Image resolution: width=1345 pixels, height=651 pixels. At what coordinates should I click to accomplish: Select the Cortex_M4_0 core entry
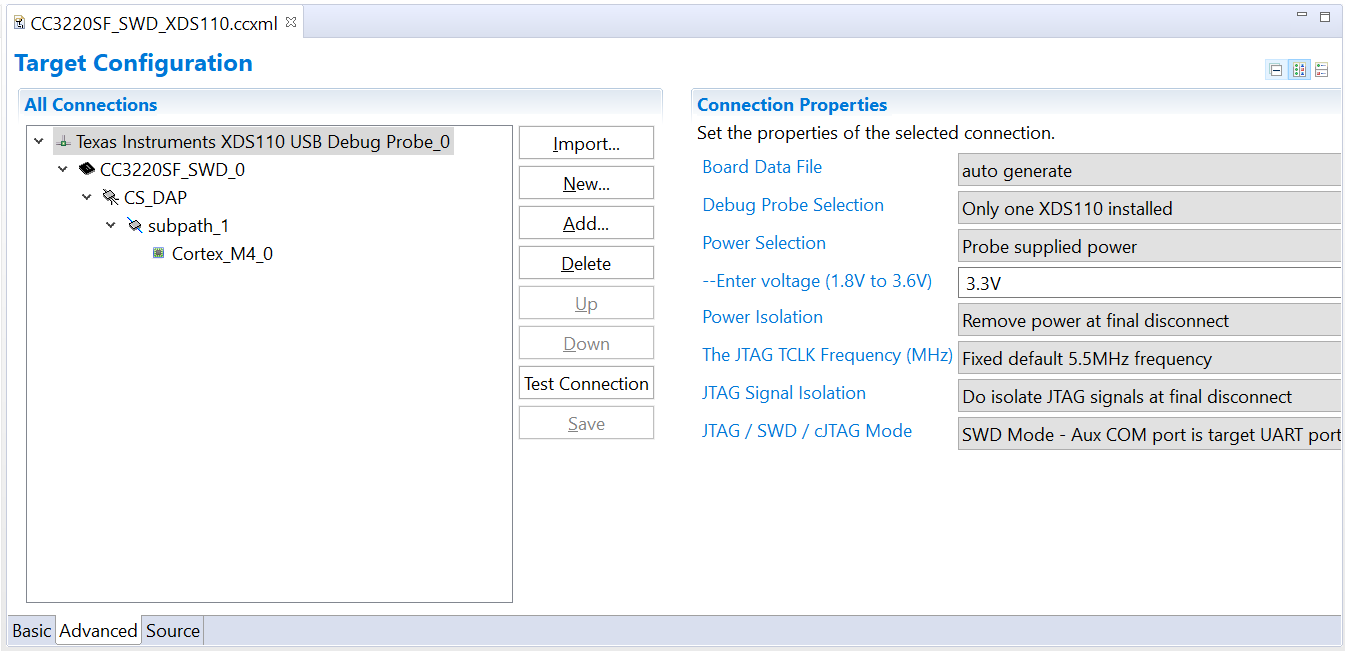[x=222, y=254]
